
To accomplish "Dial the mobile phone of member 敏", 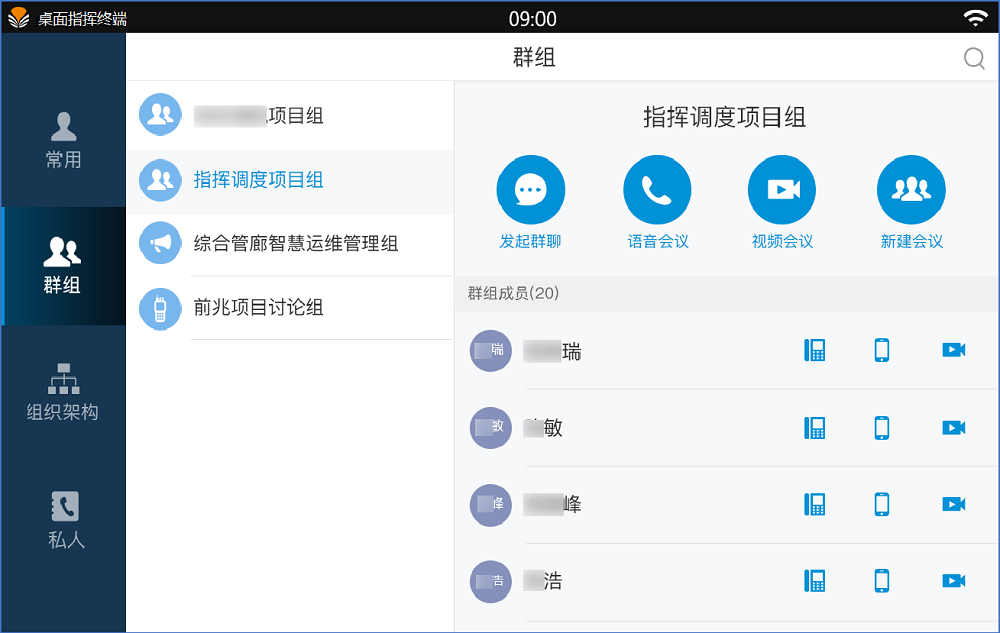I will pyautogui.click(x=881, y=428).
